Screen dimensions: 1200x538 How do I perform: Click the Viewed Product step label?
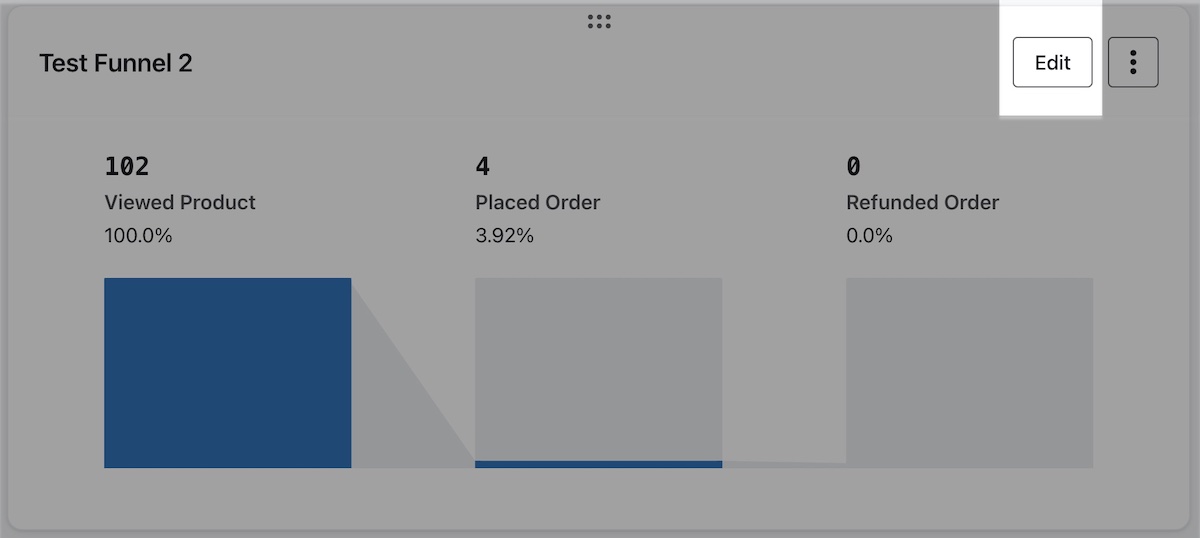click(x=180, y=202)
